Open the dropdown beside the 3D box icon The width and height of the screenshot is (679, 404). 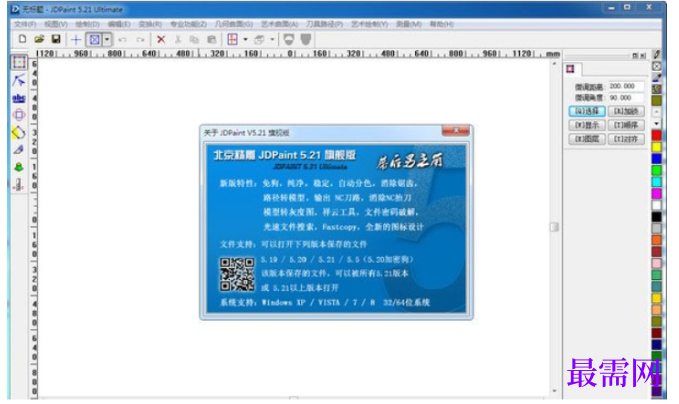(272, 40)
